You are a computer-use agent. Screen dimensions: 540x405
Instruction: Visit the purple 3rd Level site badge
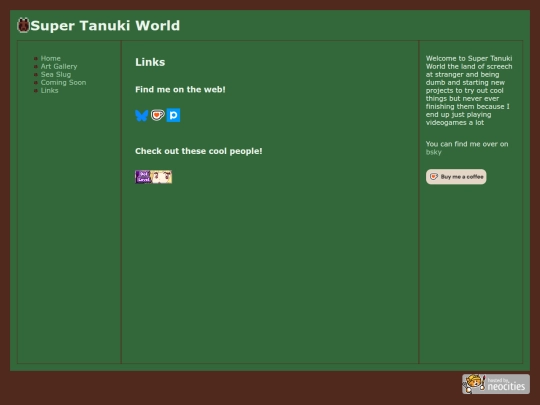coord(143,177)
